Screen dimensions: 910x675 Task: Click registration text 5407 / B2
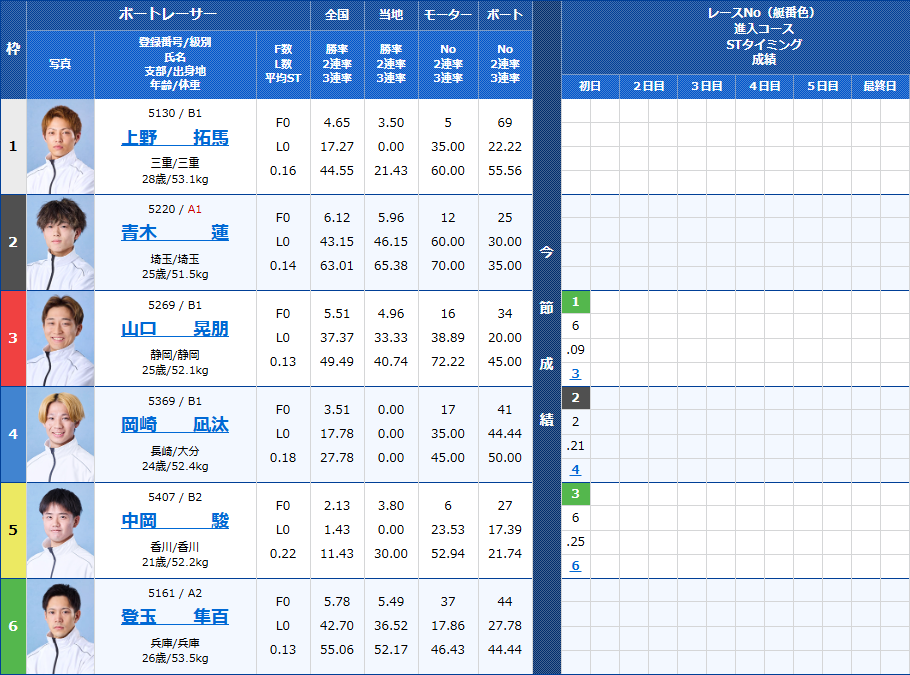click(175, 497)
